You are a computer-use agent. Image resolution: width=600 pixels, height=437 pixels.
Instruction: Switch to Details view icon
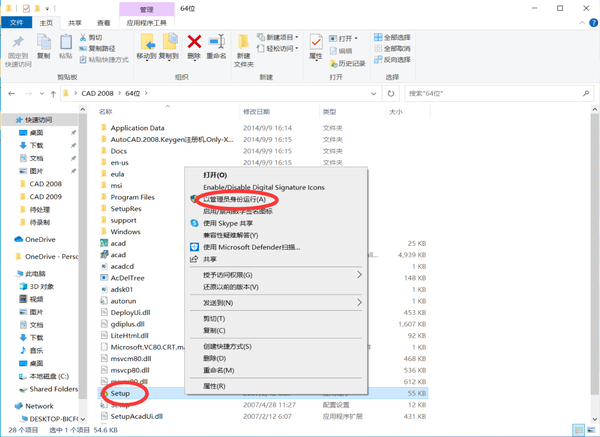[579, 430]
